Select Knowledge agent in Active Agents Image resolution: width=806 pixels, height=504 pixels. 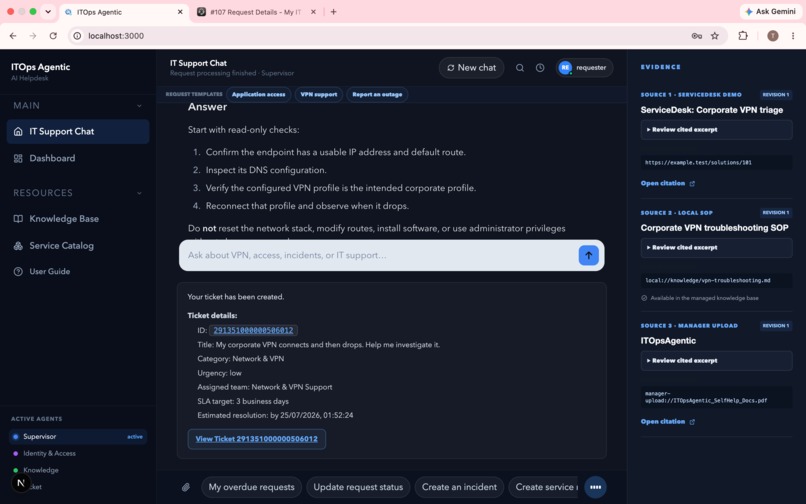click(78, 470)
